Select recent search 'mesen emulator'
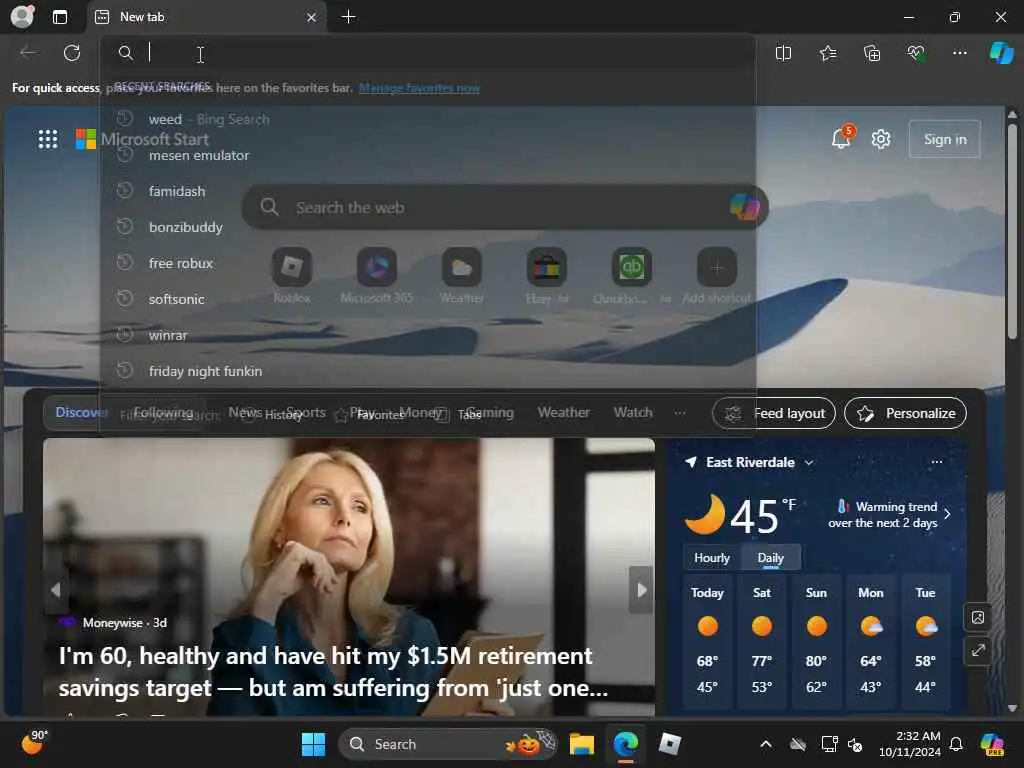This screenshot has height=768, width=1024. coord(428,155)
